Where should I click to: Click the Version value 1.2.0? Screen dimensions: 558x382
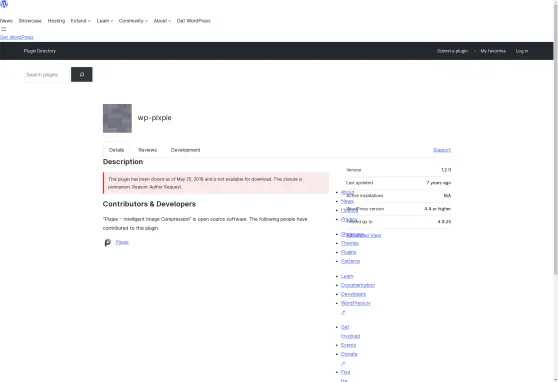[446, 170]
